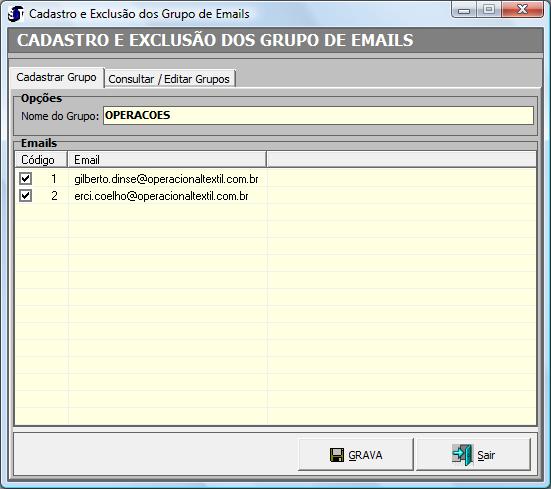Click the floppy disk icon on GRAVA

click(x=337, y=455)
